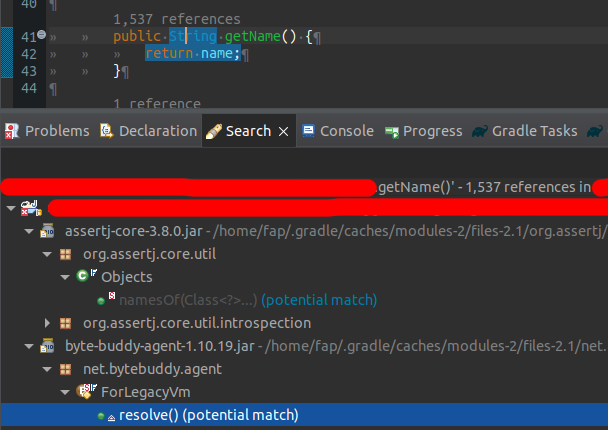Image resolution: width=608 pixels, height=430 pixels.
Task: Collapse the org.assertj.core.util package
Action: (x=47, y=254)
